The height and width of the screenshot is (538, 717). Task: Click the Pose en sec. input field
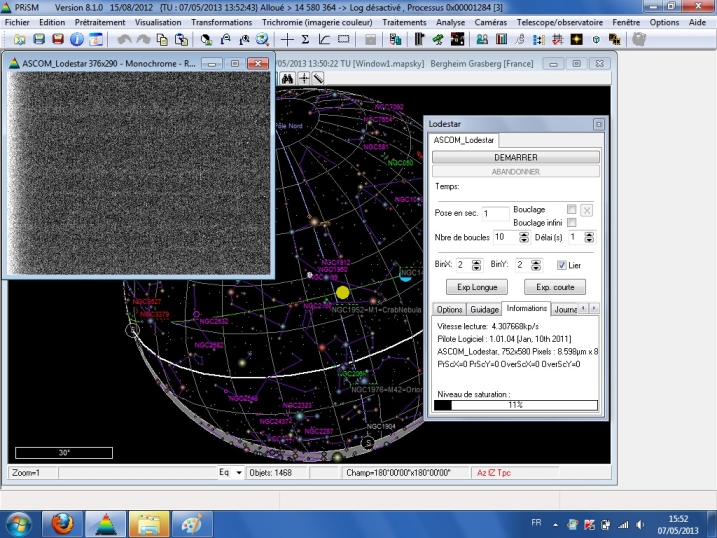click(x=495, y=213)
